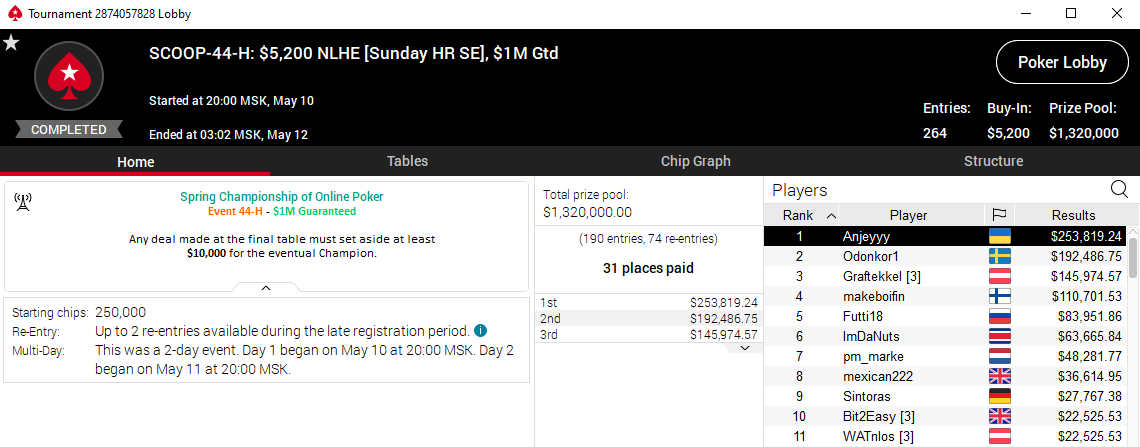1140x447 pixels.
Task: Open the Structure tab
Action: 993,161
